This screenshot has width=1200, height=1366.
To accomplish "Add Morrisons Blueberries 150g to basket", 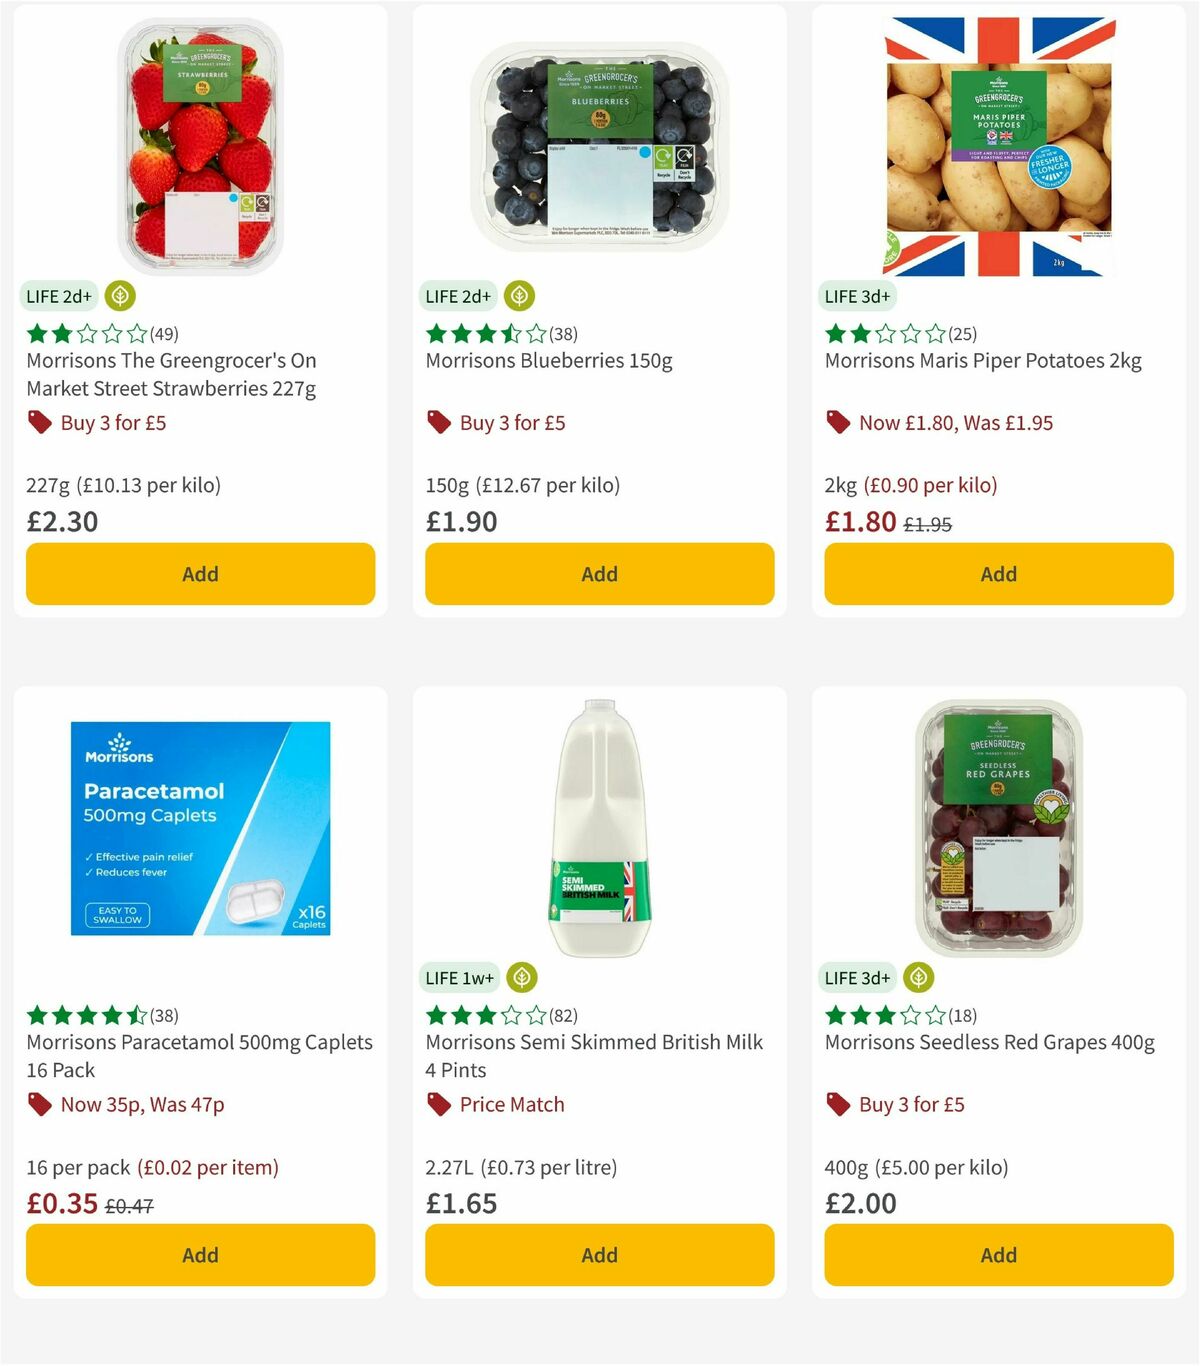I will coord(598,574).
